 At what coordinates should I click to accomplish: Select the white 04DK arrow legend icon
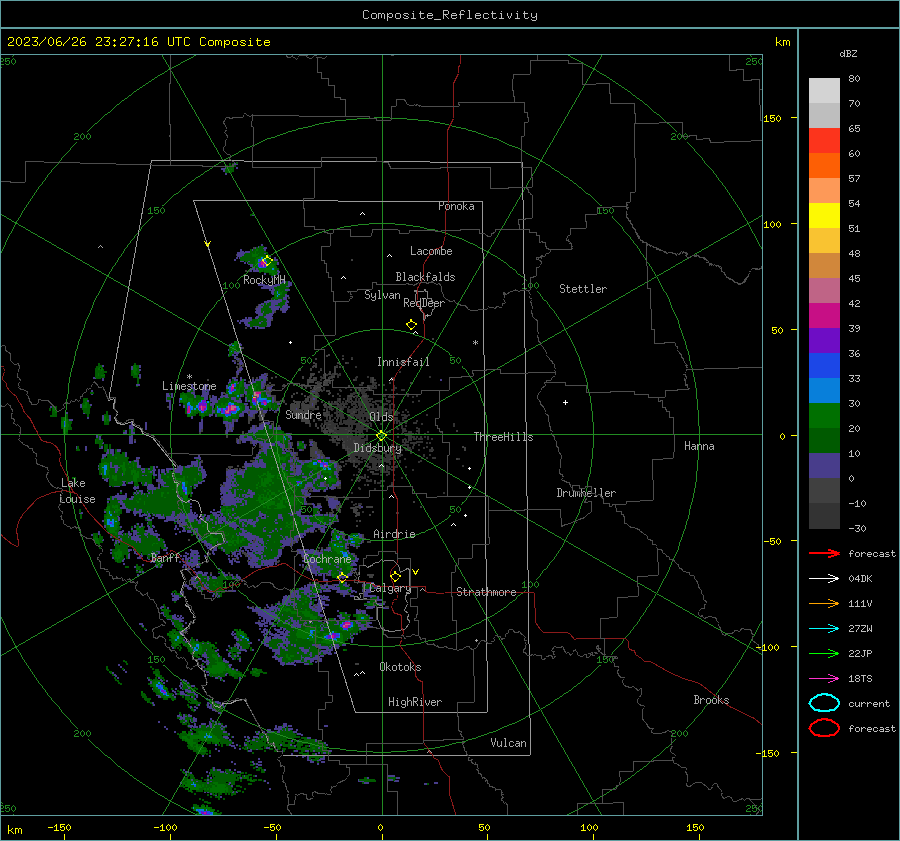824,578
